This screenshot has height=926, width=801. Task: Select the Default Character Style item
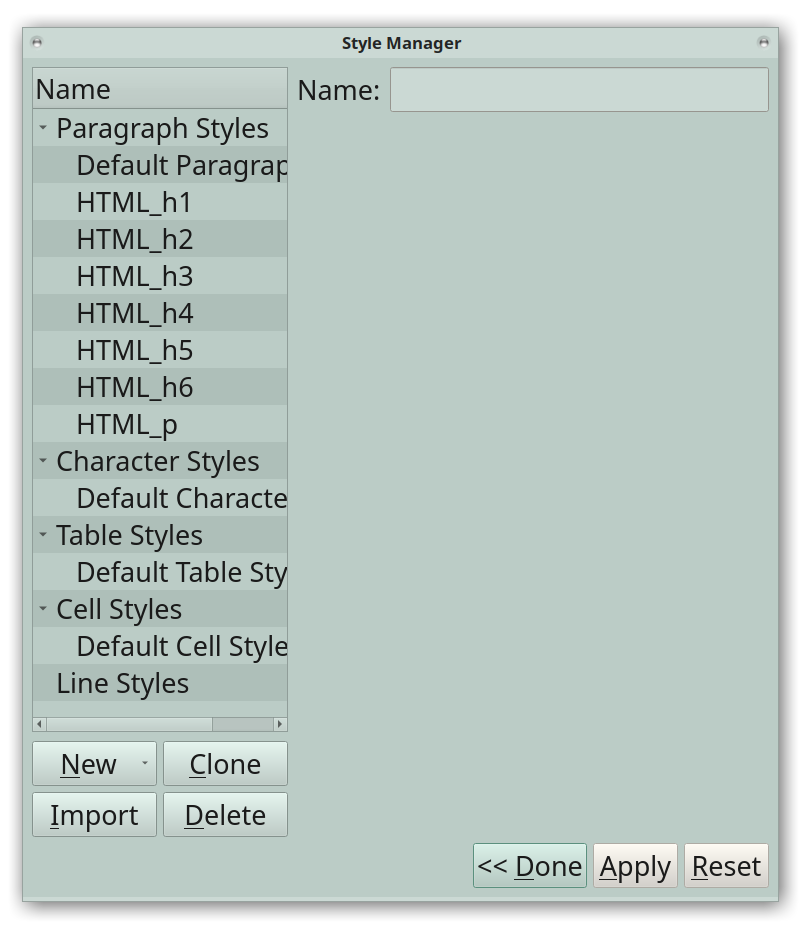(180, 498)
